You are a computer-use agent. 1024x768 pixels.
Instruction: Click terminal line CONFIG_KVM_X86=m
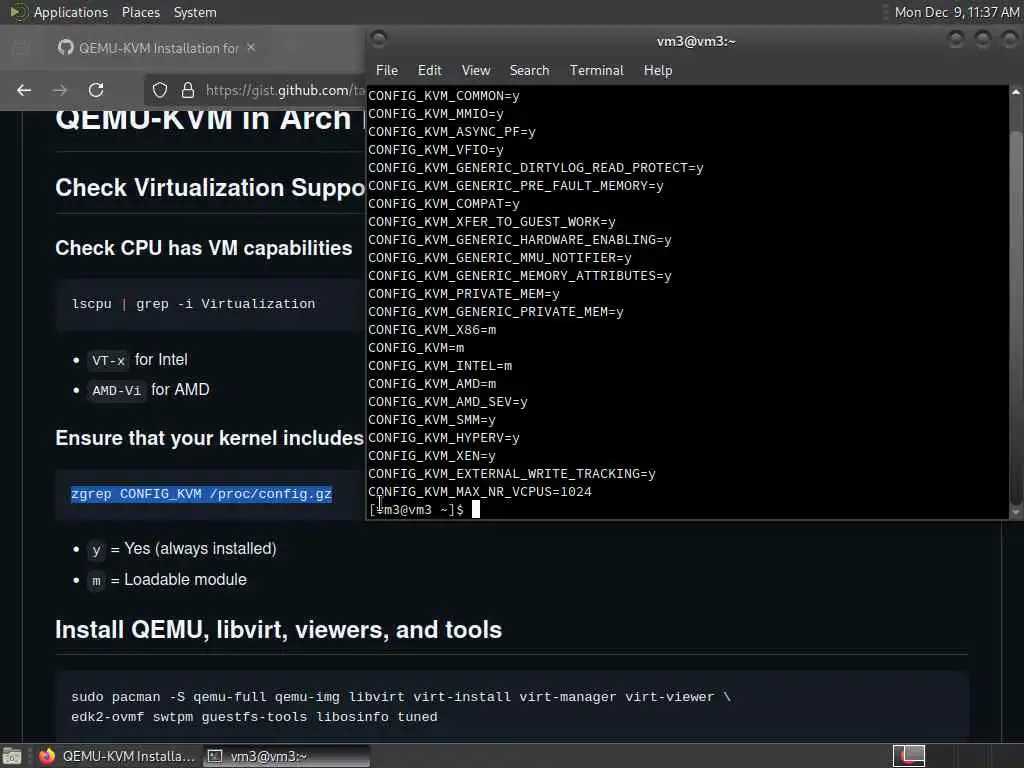tap(432, 330)
